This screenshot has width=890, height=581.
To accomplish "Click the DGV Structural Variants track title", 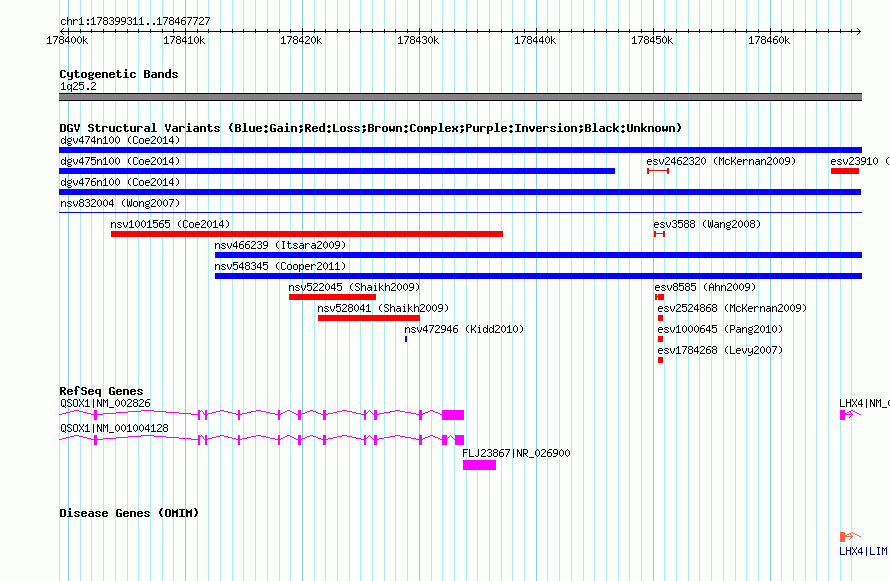I will pos(371,128).
